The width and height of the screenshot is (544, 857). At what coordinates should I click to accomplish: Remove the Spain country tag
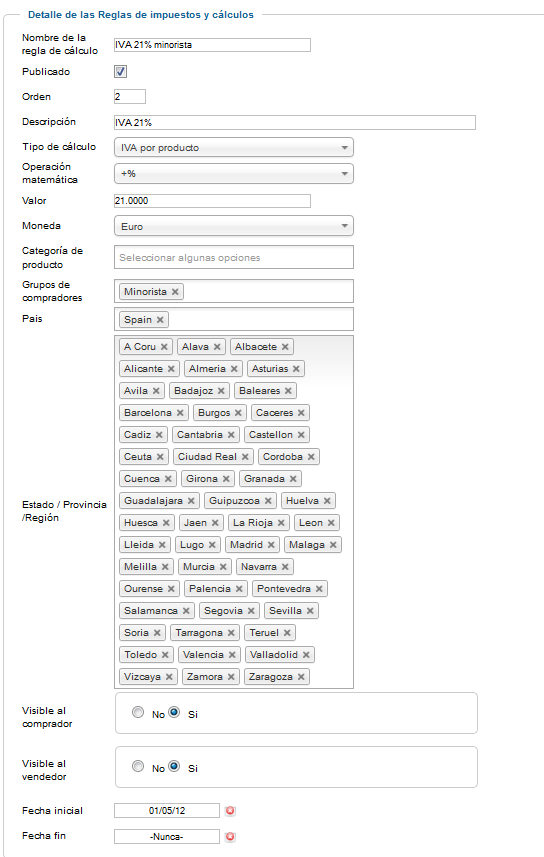click(x=160, y=320)
